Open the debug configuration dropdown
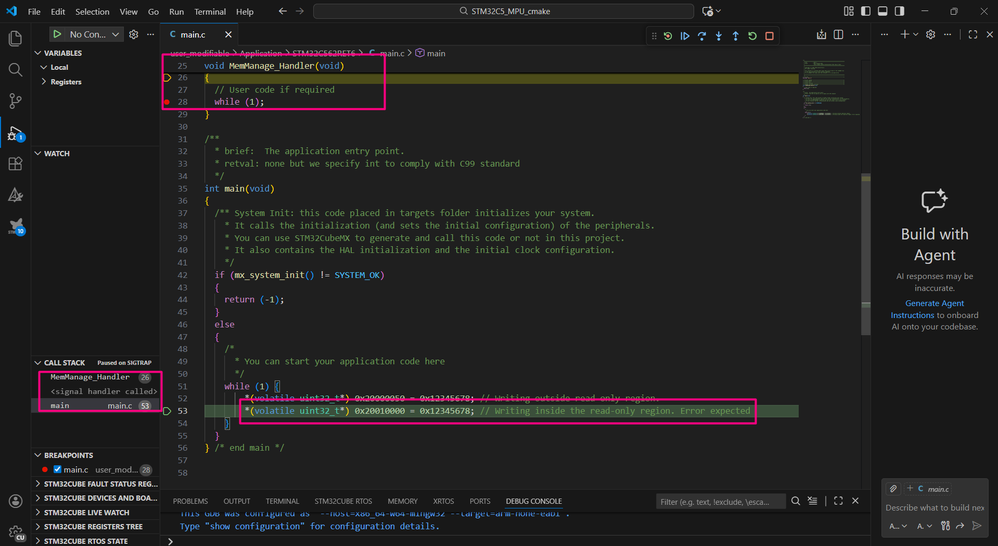Image resolution: width=998 pixels, height=546 pixels. (x=116, y=35)
